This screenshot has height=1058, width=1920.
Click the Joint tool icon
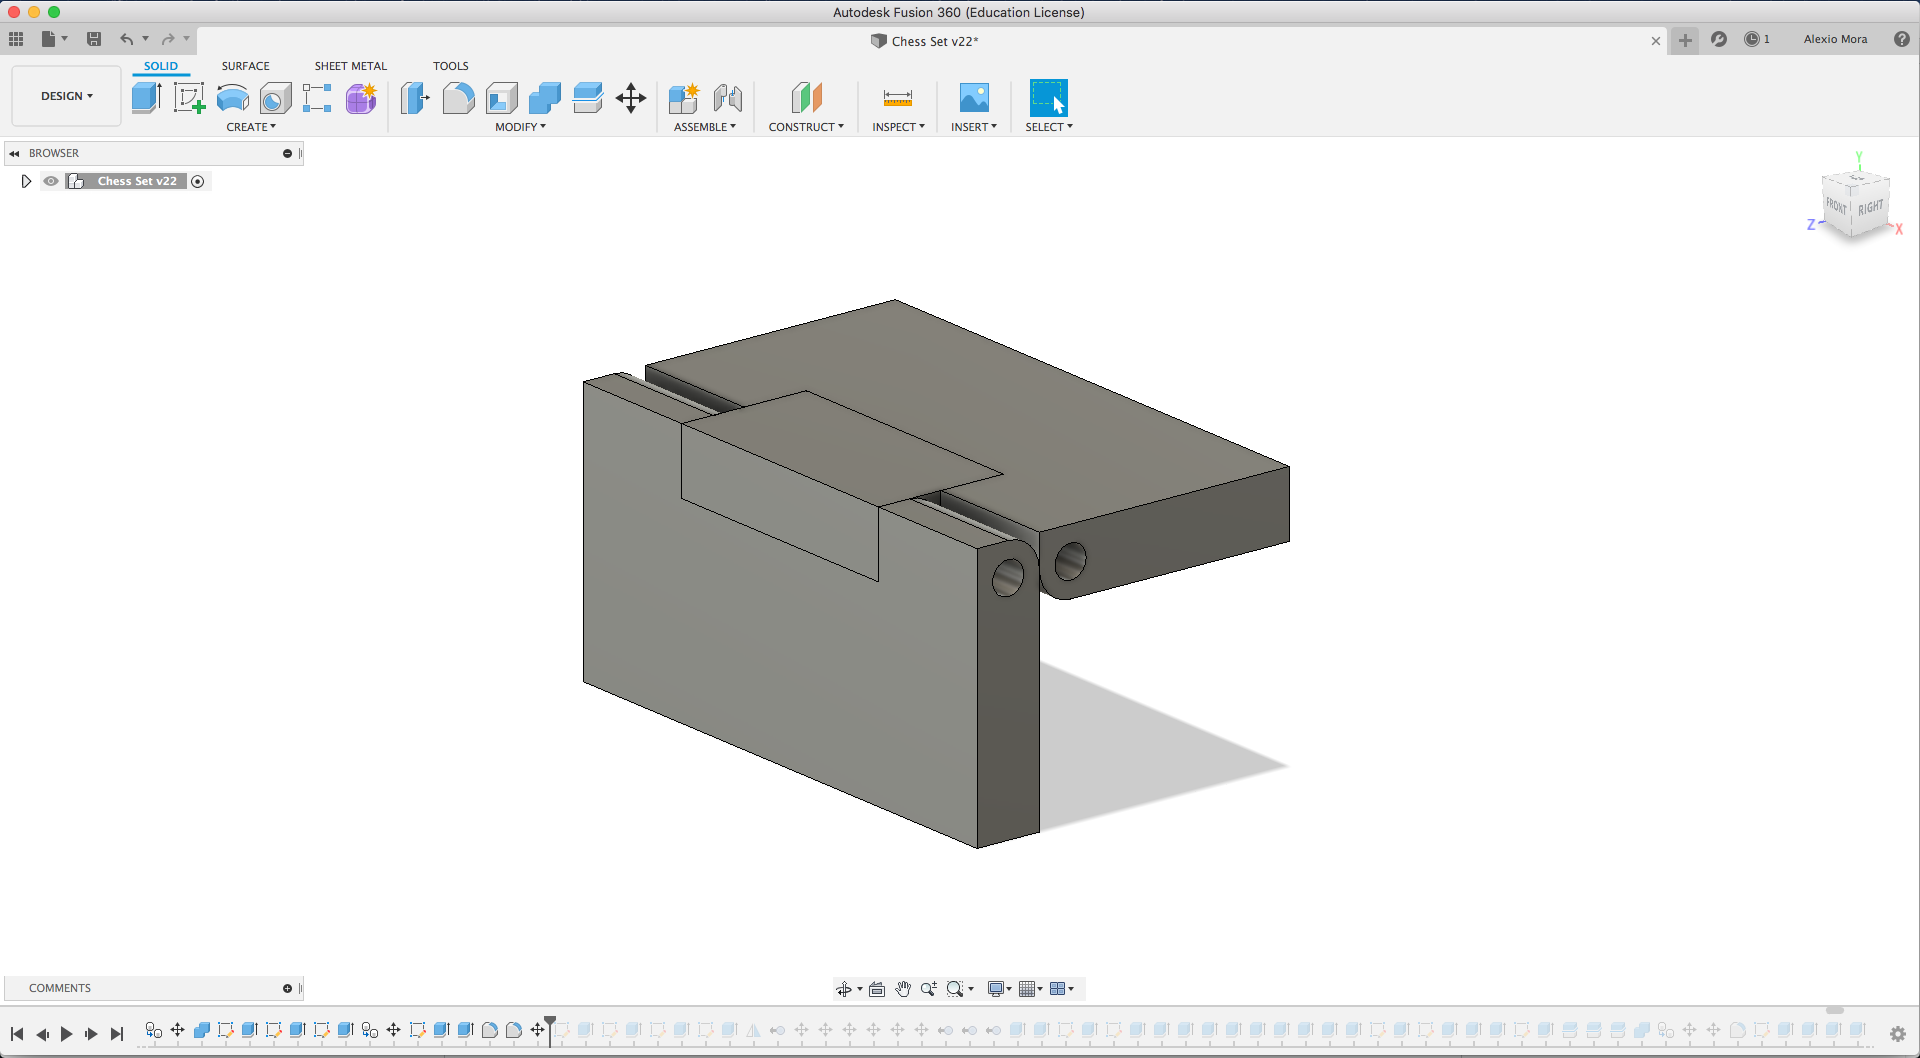tap(728, 98)
